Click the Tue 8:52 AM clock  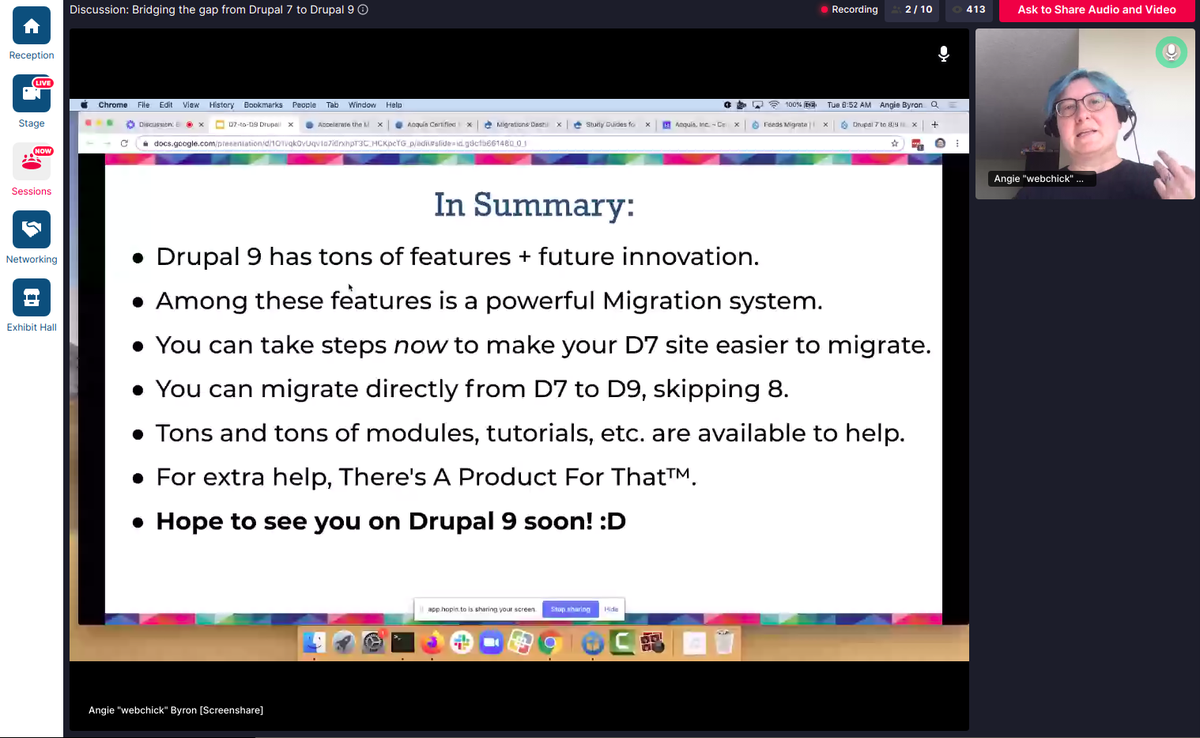(x=849, y=105)
